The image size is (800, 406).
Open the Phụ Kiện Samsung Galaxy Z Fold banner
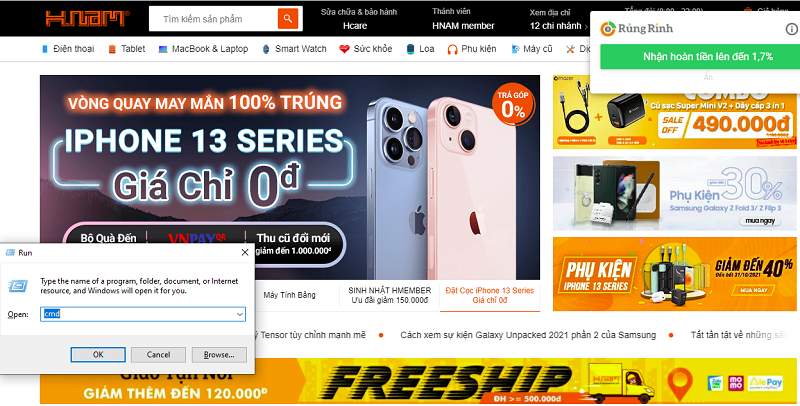tap(675, 193)
